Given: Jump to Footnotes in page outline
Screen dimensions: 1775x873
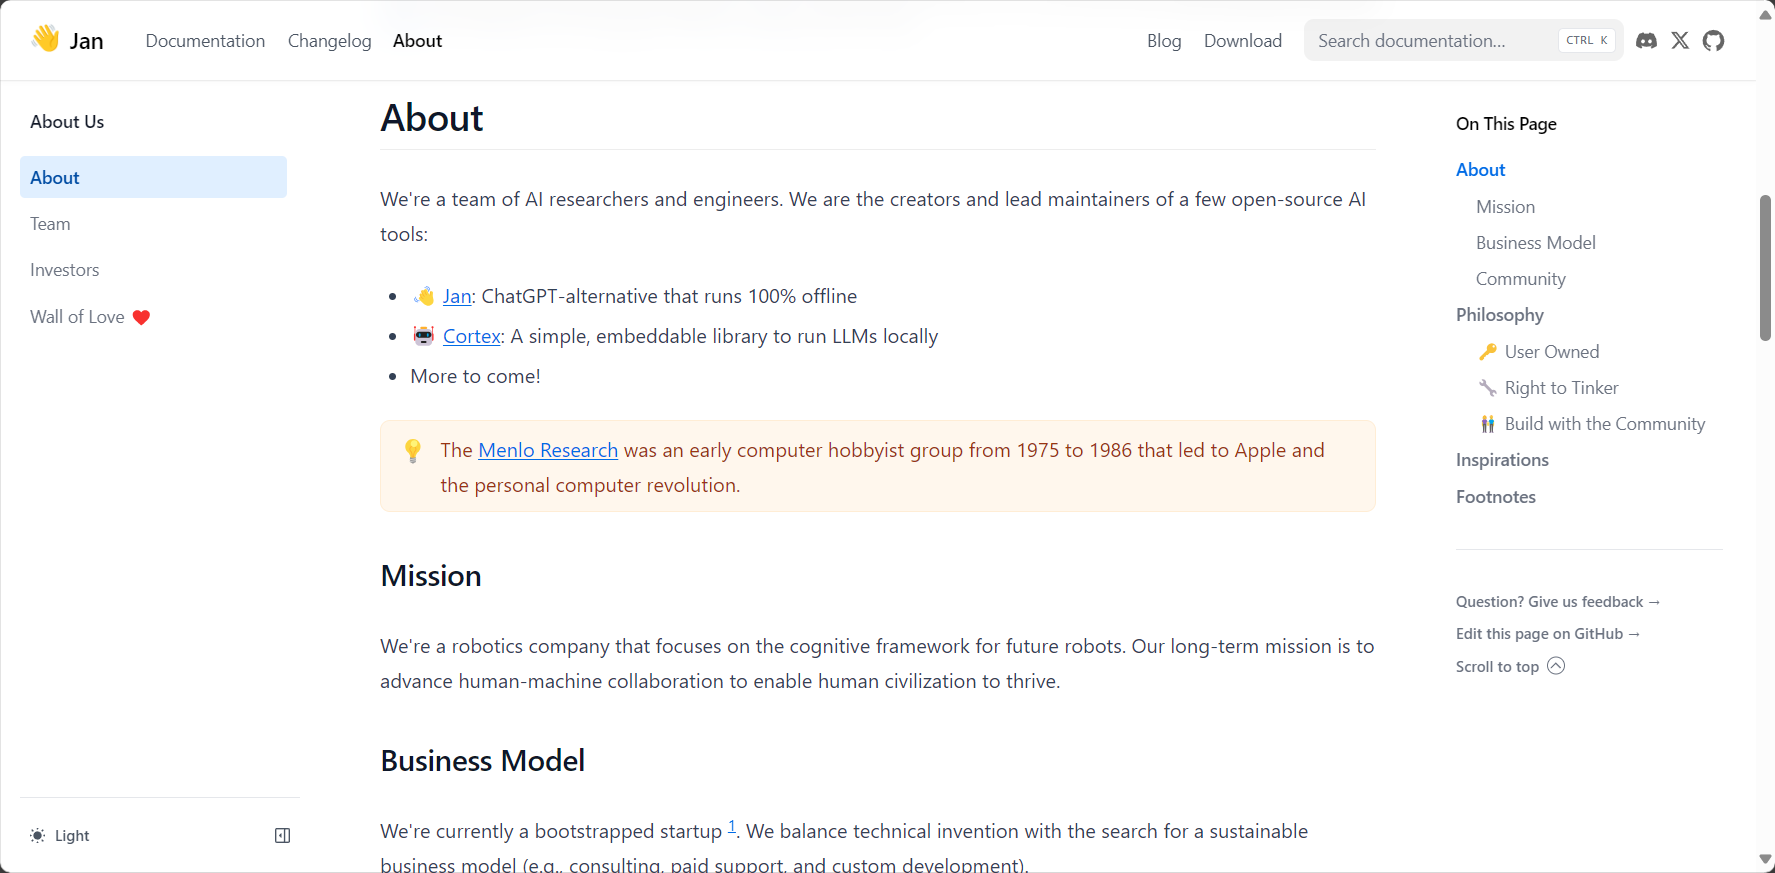Looking at the screenshot, I should click(1495, 497).
